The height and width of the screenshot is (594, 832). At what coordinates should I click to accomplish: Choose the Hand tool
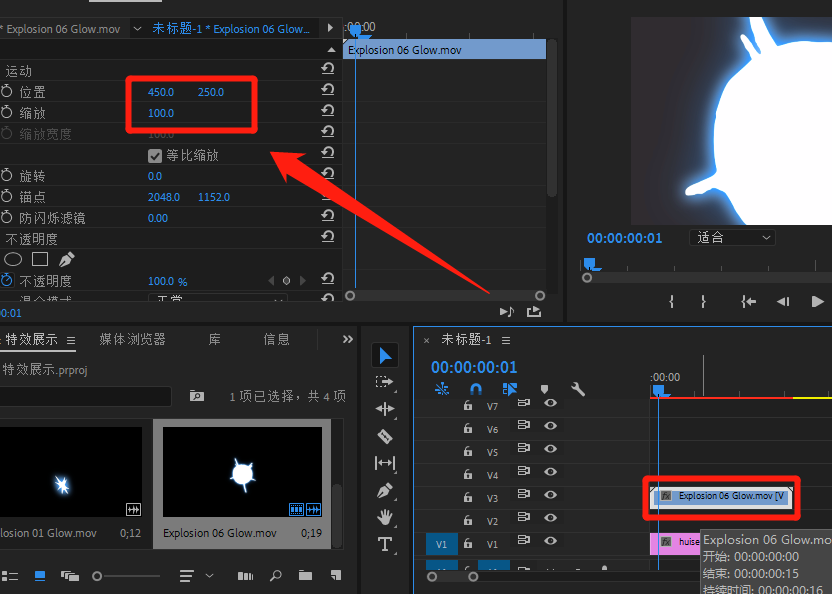(385, 517)
